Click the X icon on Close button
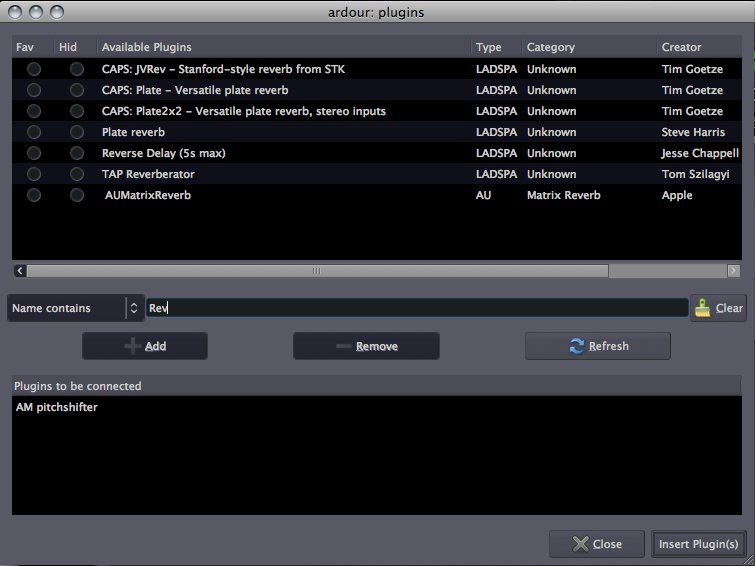The height and width of the screenshot is (566, 755). tap(580, 544)
